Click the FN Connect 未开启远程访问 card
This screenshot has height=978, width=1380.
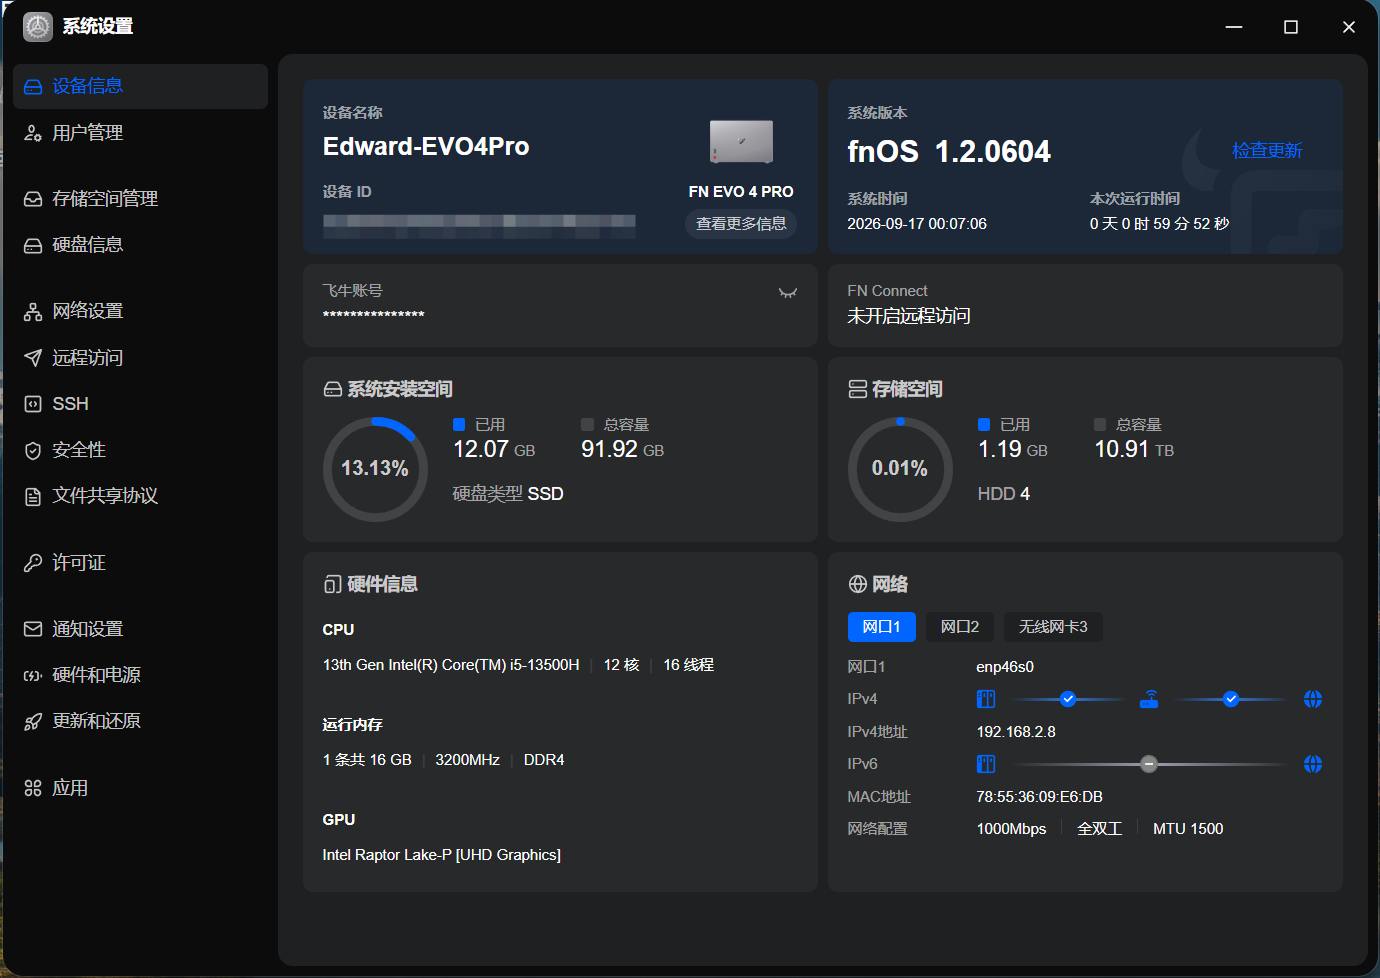coord(1085,305)
